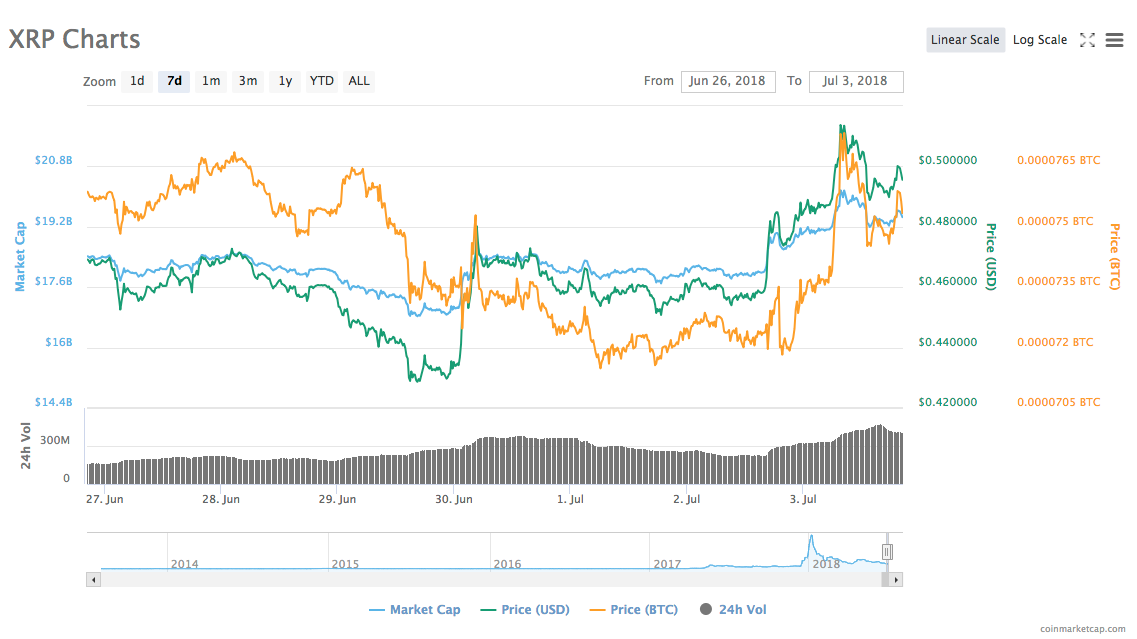Screen dimensions: 1137x639
Task: Open the chart context menu icon
Action: [x=1114, y=39]
